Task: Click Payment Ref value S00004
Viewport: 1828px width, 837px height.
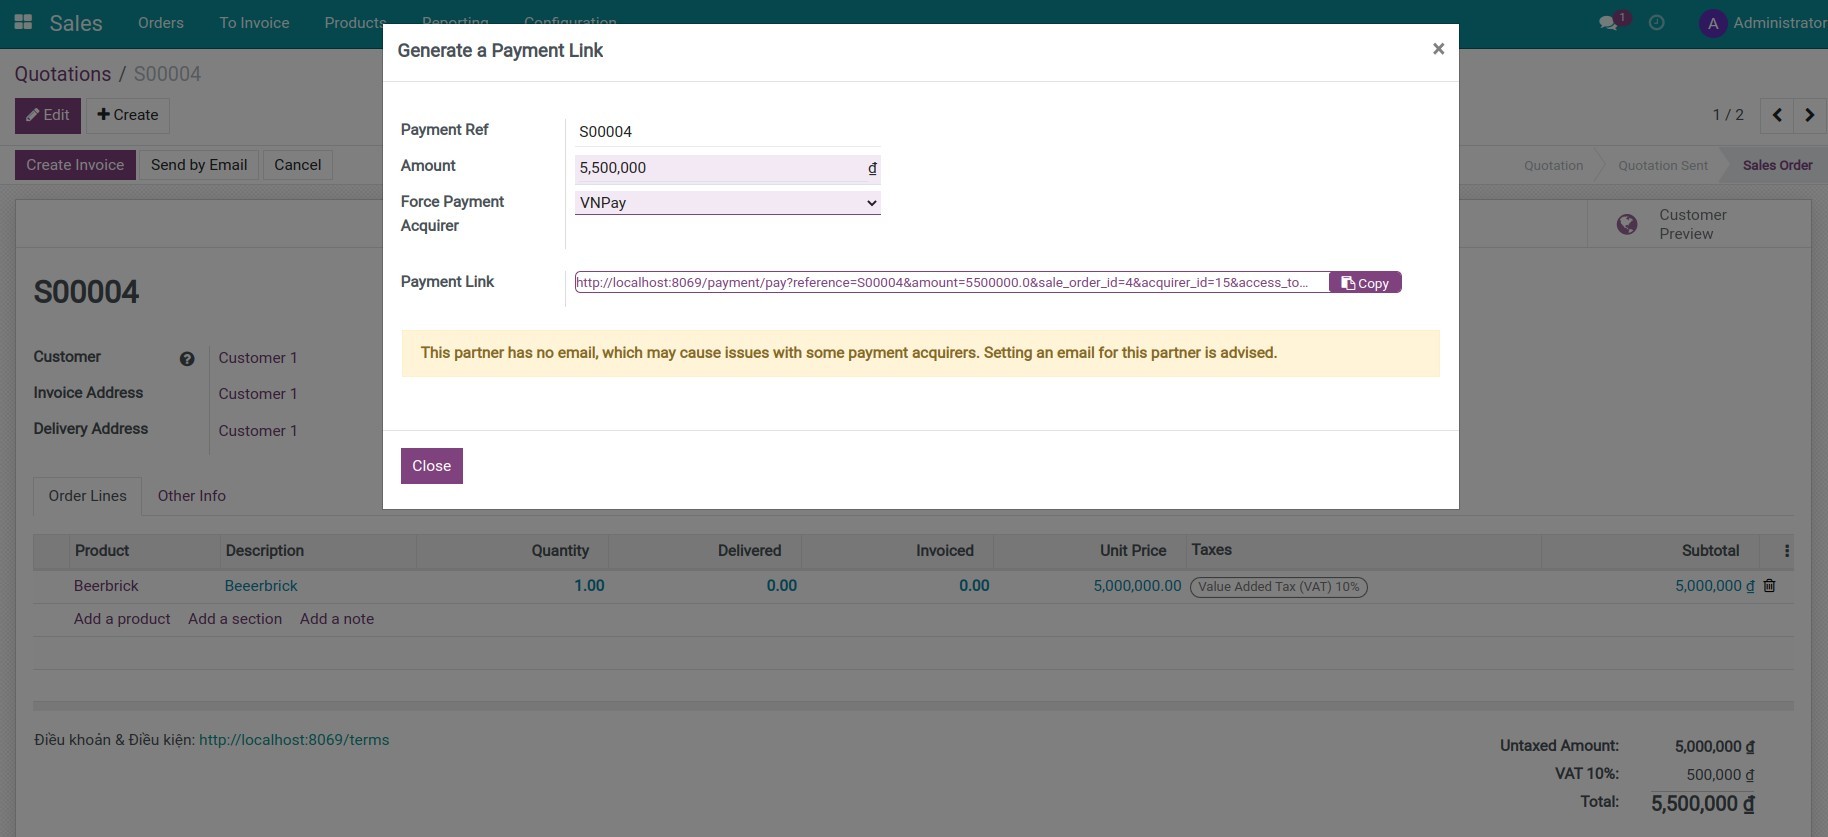Action: (x=605, y=132)
